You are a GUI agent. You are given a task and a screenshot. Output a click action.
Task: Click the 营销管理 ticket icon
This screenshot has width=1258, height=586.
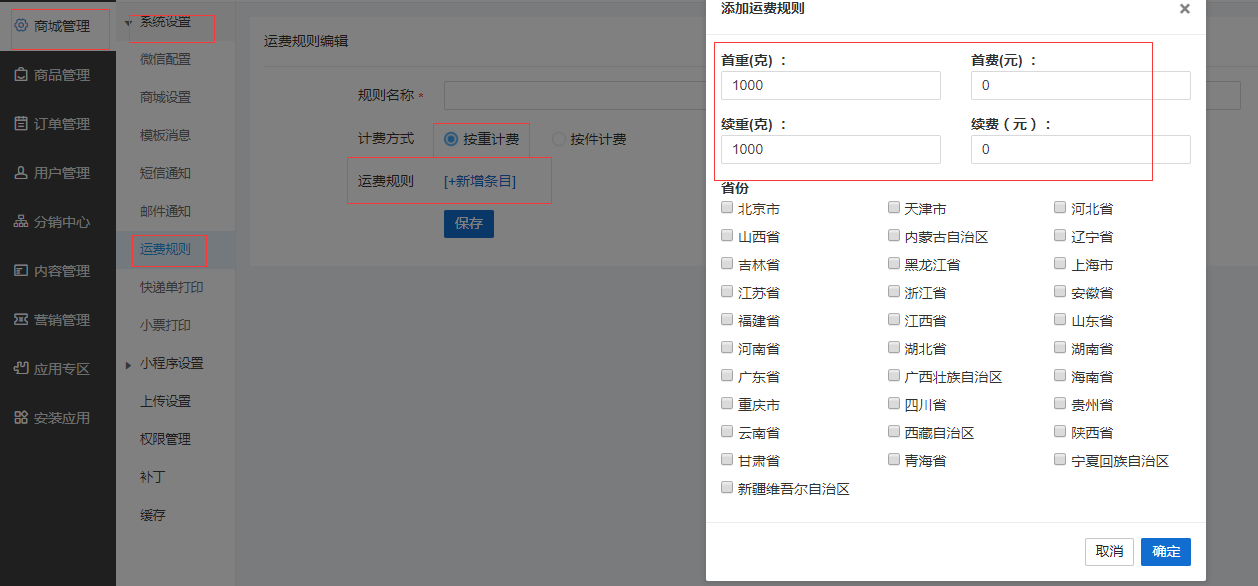pos(21,320)
